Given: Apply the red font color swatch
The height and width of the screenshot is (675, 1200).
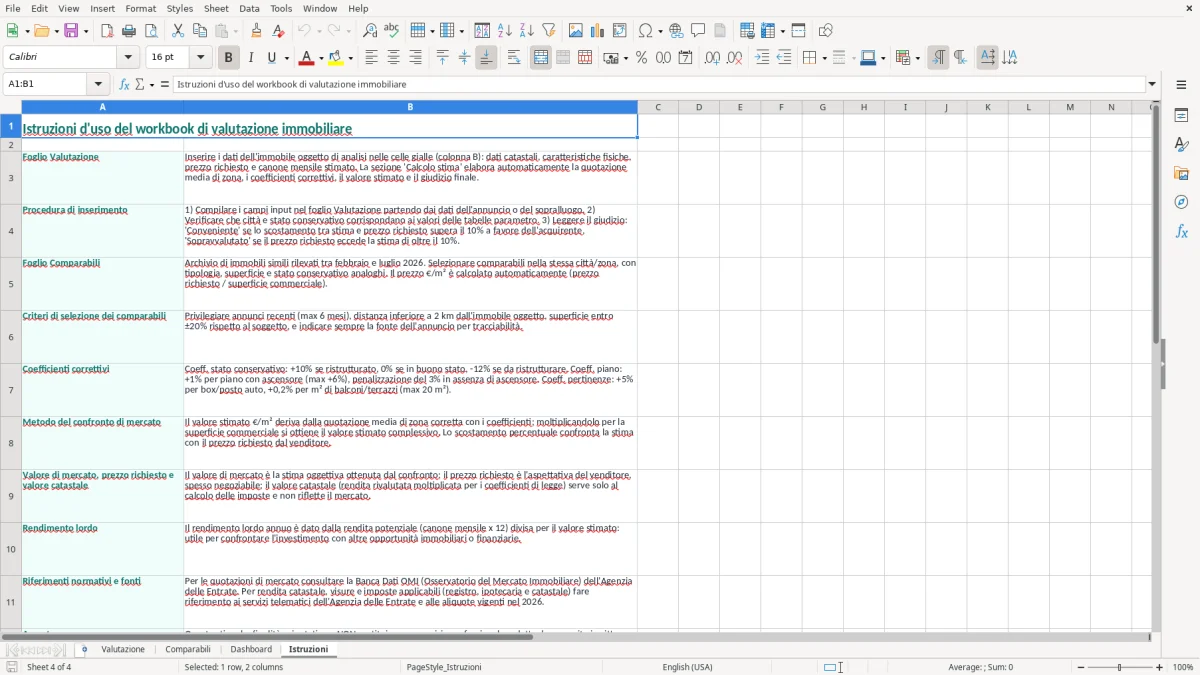Looking at the screenshot, I should pos(307,58).
